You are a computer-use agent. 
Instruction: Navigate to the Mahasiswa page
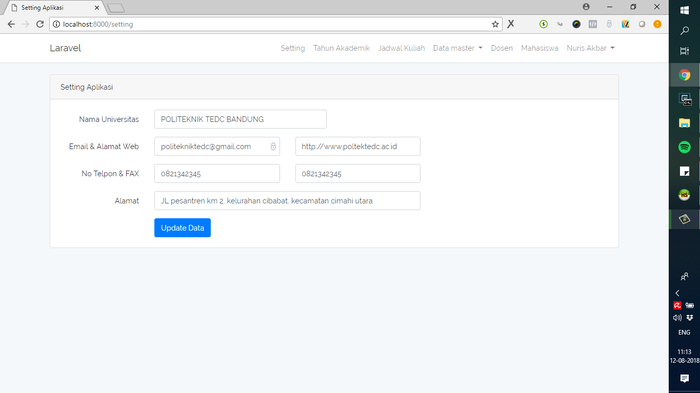click(539, 48)
